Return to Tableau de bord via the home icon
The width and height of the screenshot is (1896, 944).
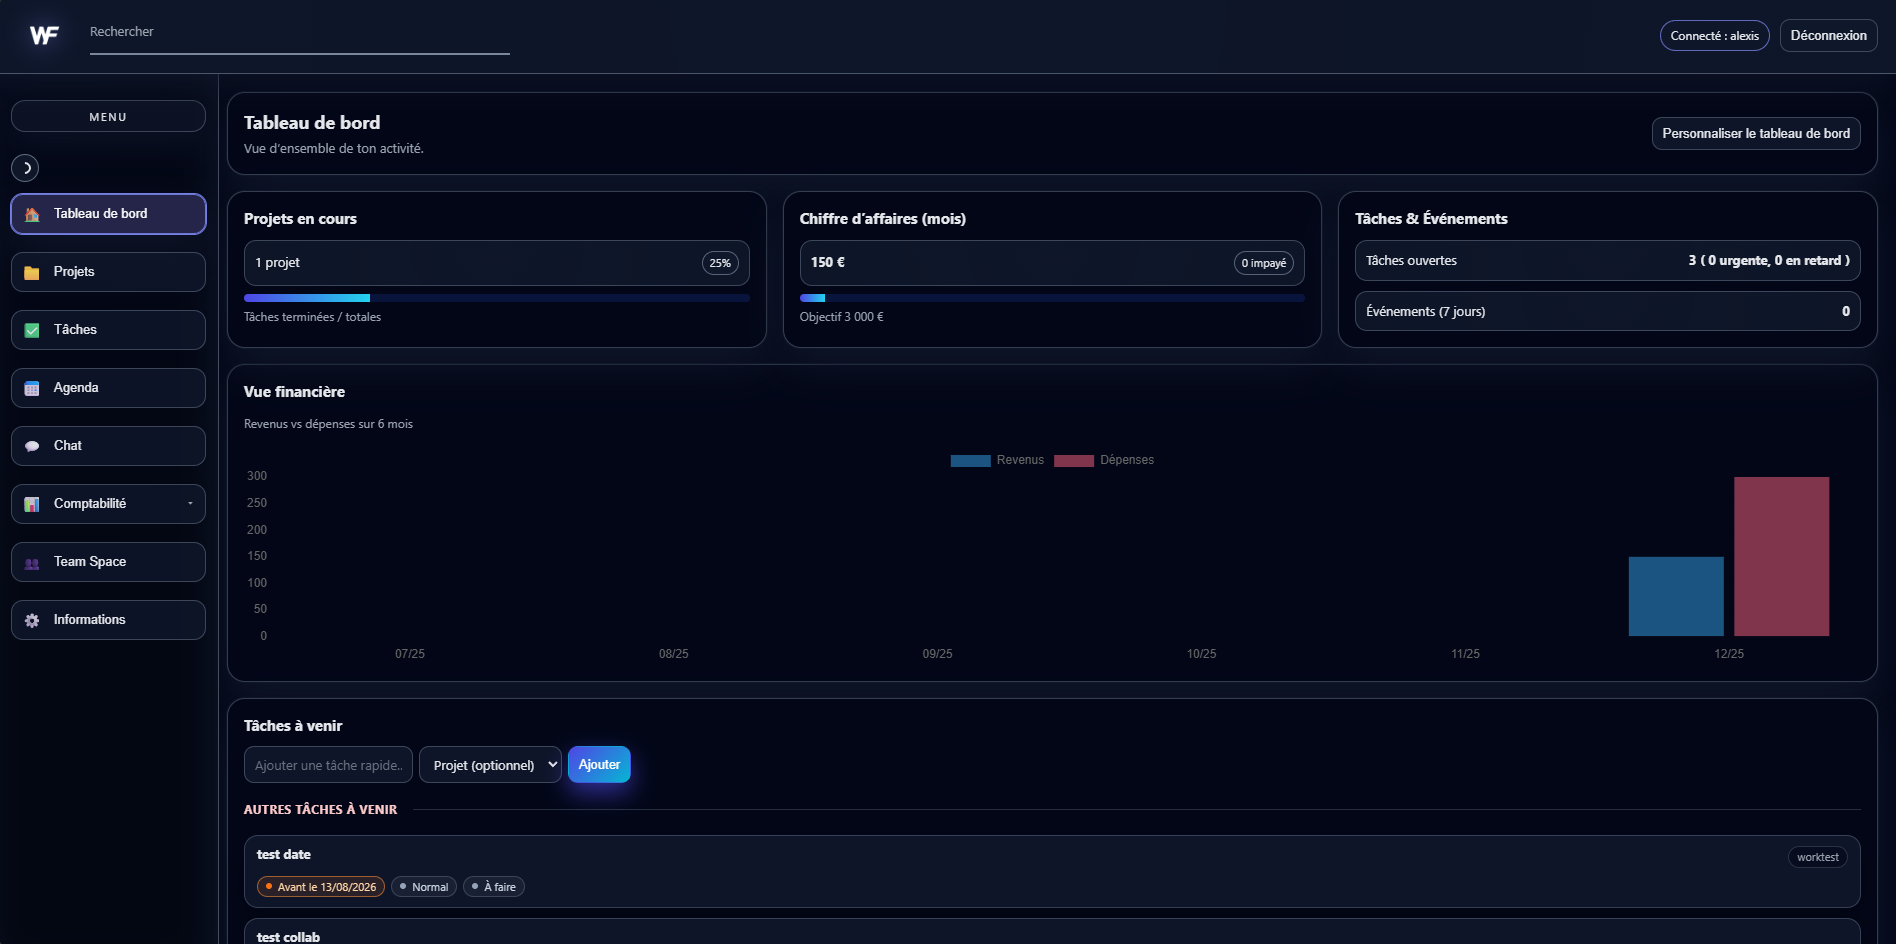pyautogui.click(x=31, y=213)
